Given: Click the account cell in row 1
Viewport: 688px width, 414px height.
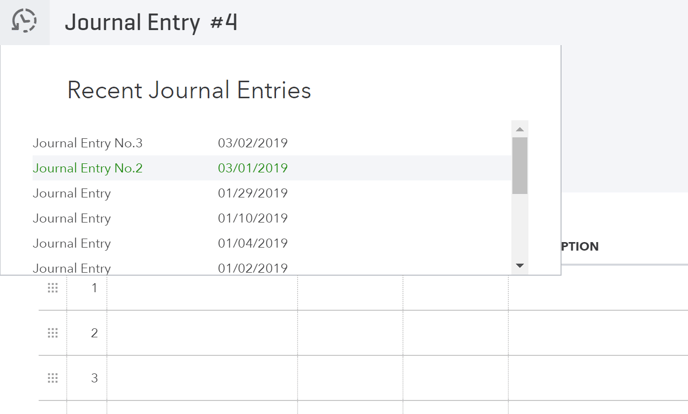Looking at the screenshot, I should (202, 288).
